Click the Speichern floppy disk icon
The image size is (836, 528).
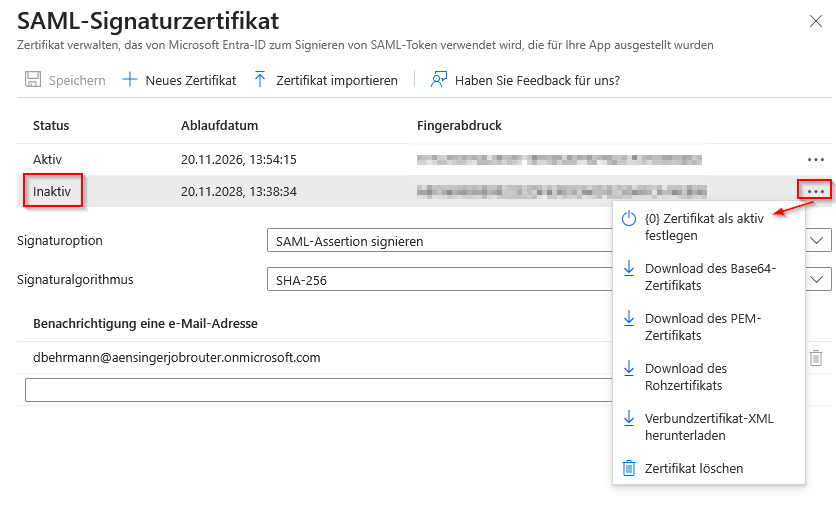33,79
